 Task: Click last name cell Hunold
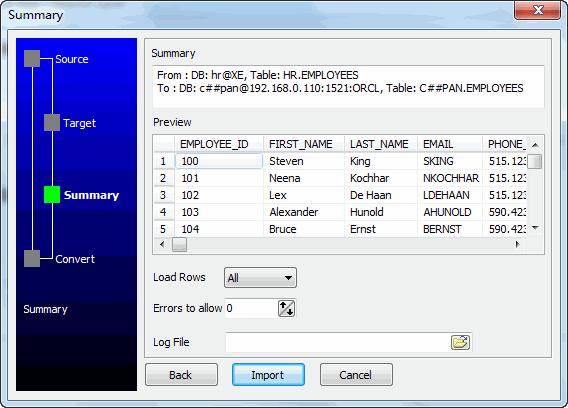(x=381, y=212)
